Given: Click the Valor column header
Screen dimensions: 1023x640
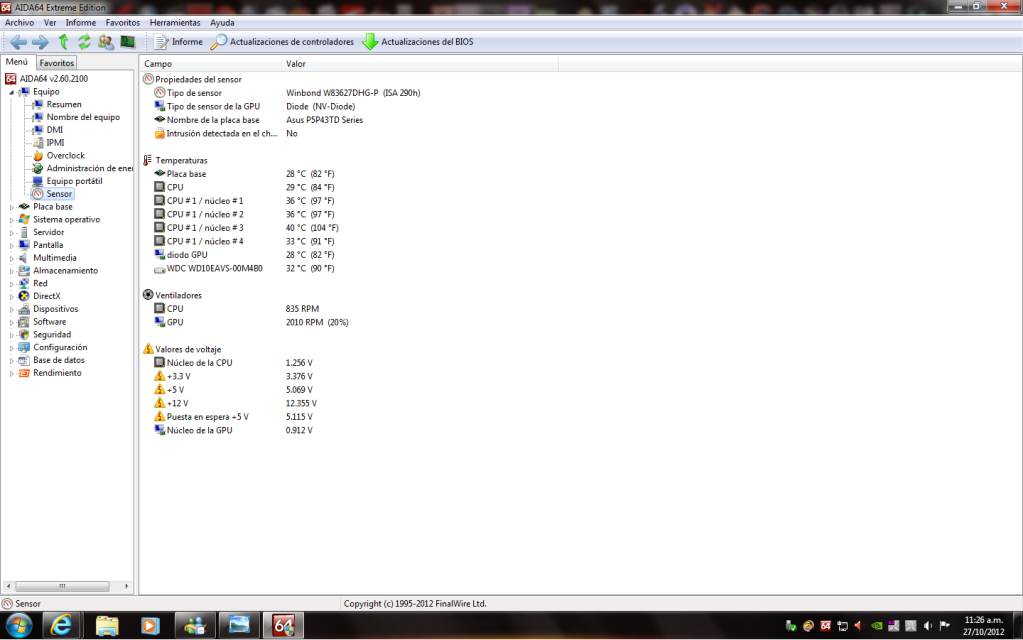Looking at the screenshot, I should coord(420,64).
